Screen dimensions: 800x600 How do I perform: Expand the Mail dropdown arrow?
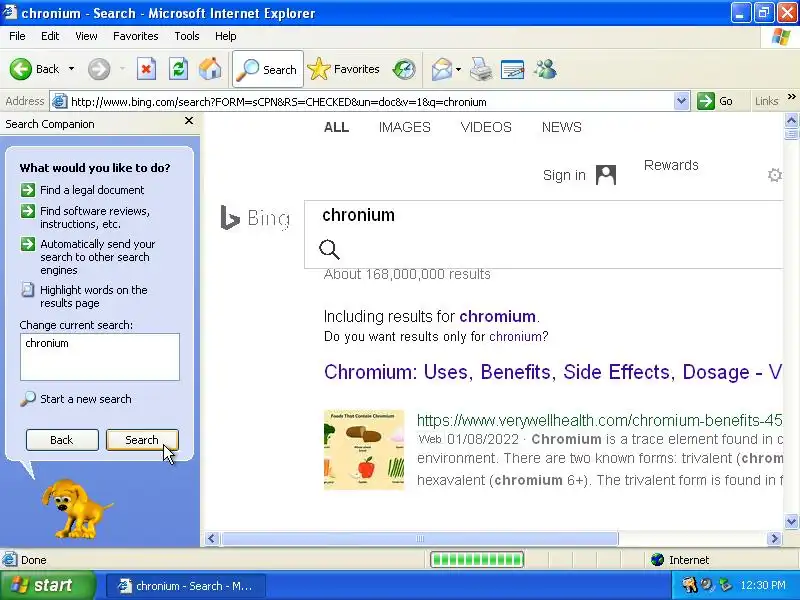[458, 69]
